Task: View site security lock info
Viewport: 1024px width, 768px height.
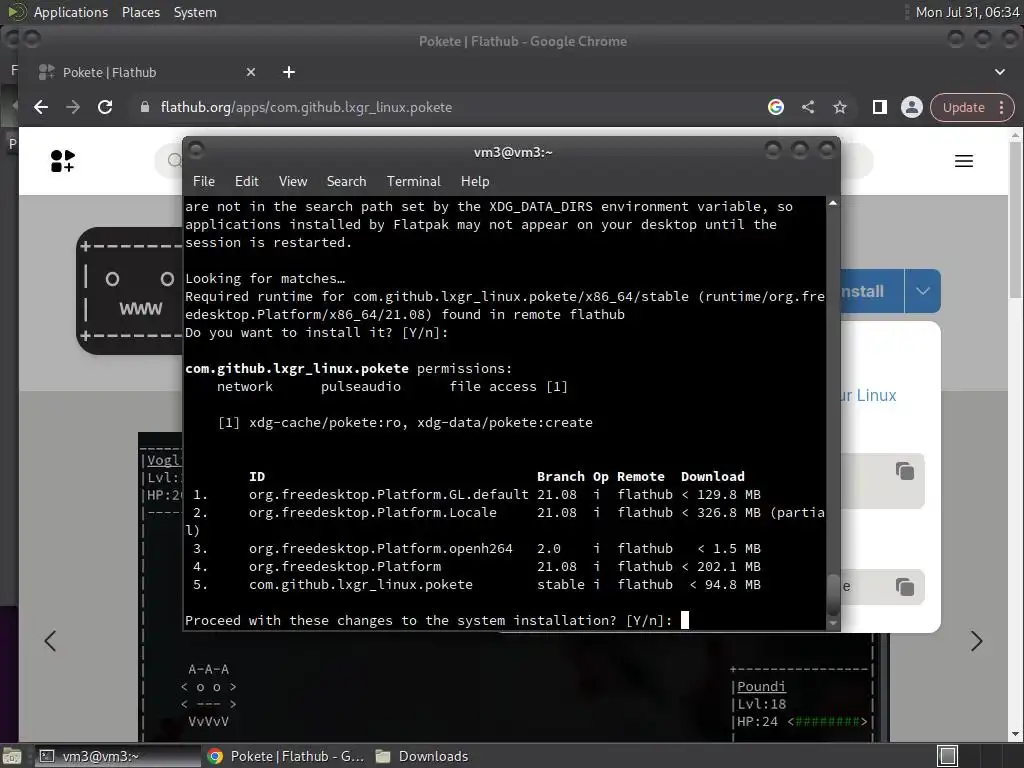Action: point(145,107)
